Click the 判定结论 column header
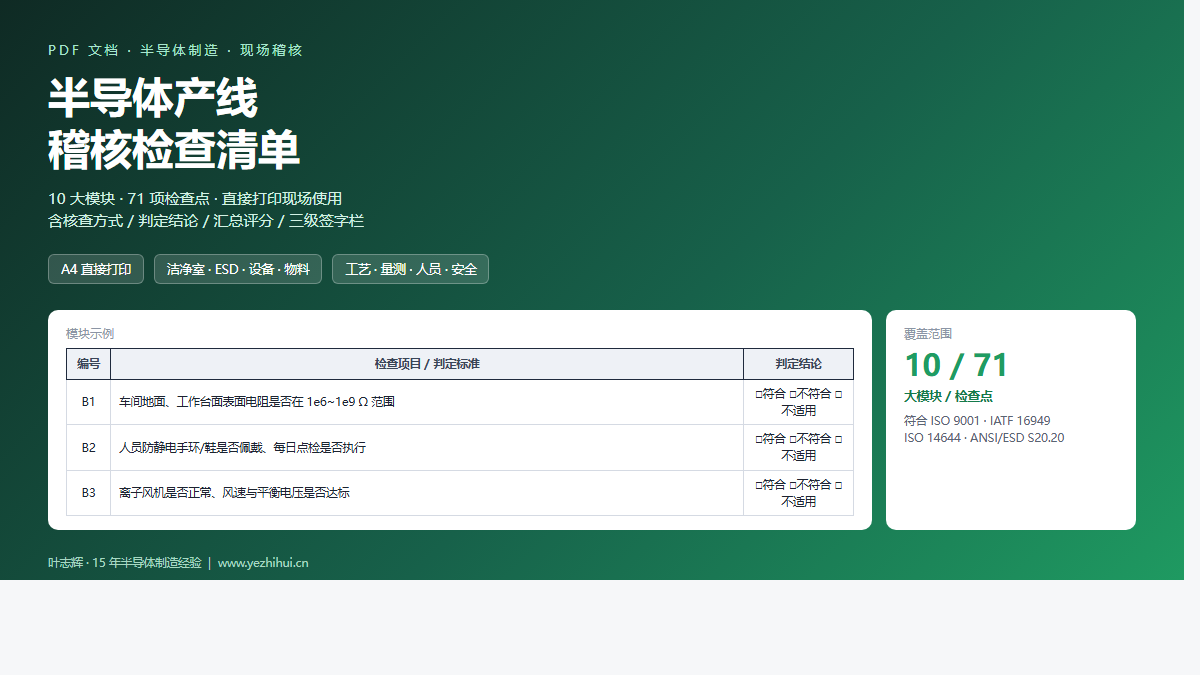This screenshot has height=675, width=1200. pyautogui.click(x=799, y=364)
